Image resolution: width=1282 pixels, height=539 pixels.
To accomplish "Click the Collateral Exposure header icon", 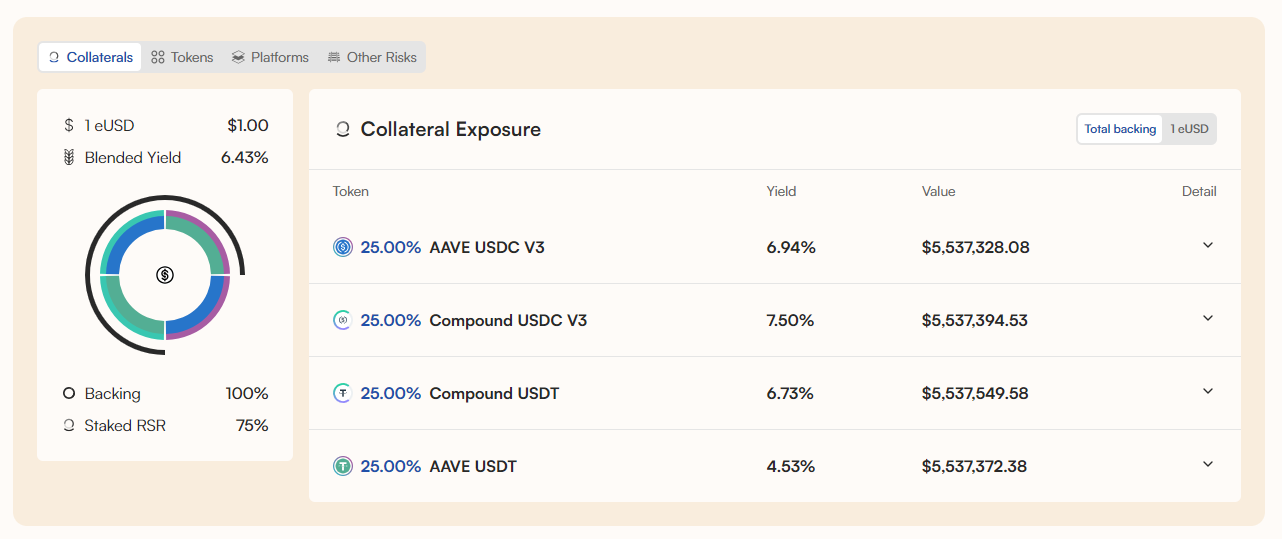I will click(343, 129).
